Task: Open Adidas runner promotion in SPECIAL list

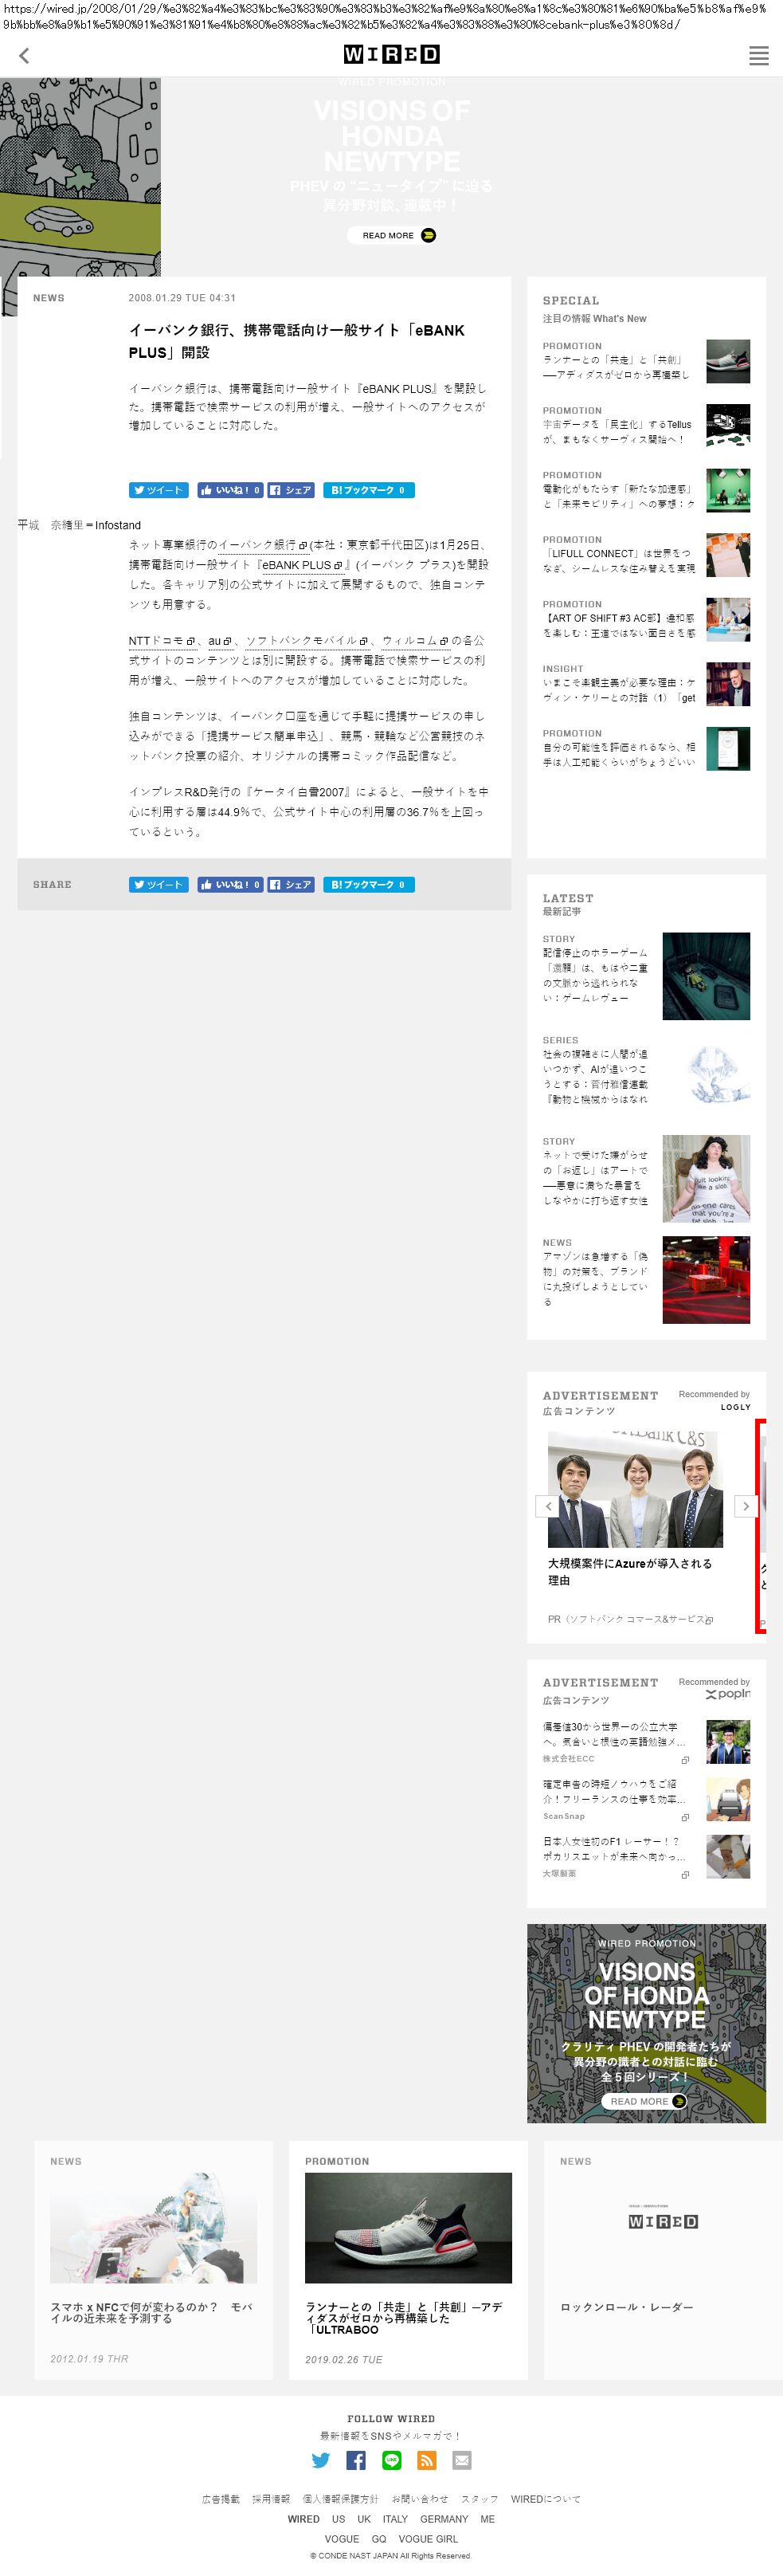Action: 618,366
